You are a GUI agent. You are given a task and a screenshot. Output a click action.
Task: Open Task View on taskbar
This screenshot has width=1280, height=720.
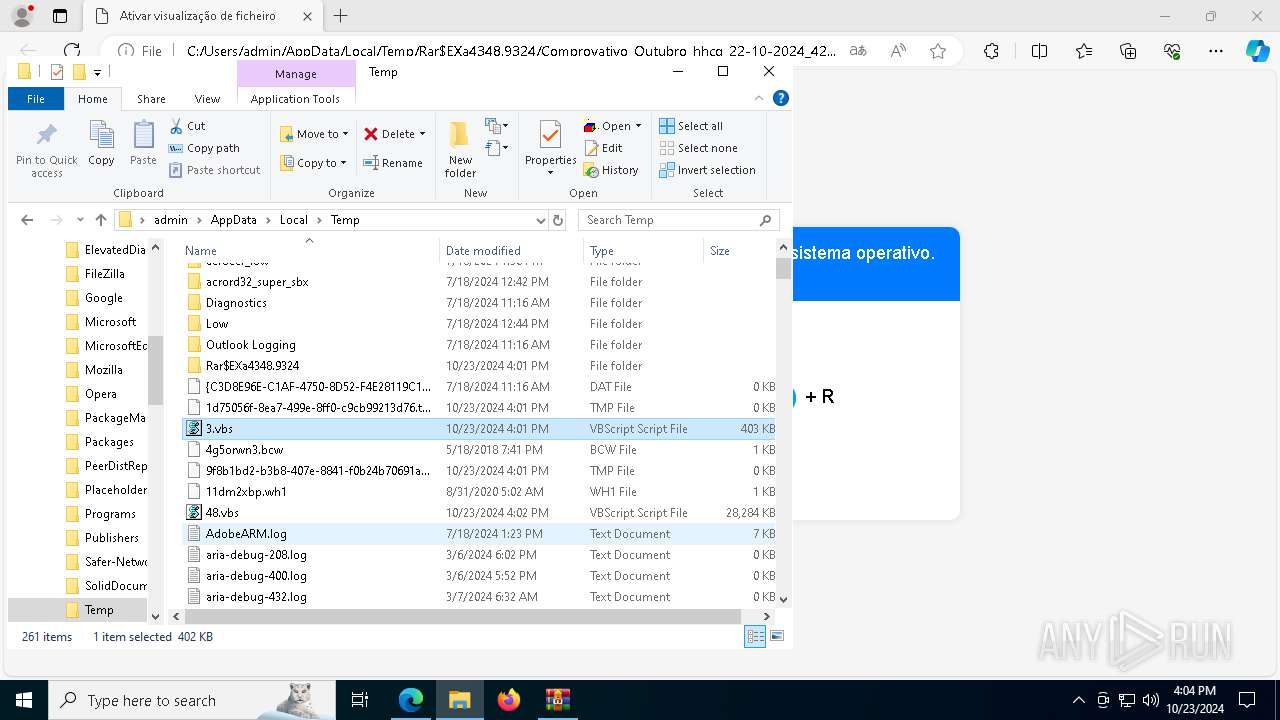pyautogui.click(x=360, y=700)
